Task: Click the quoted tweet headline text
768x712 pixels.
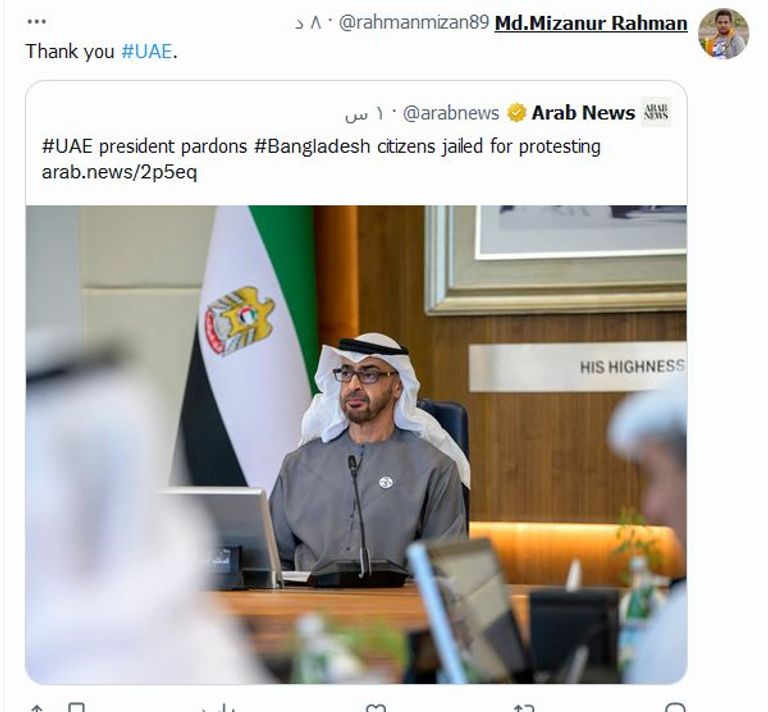Action: click(x=321, y=146)
